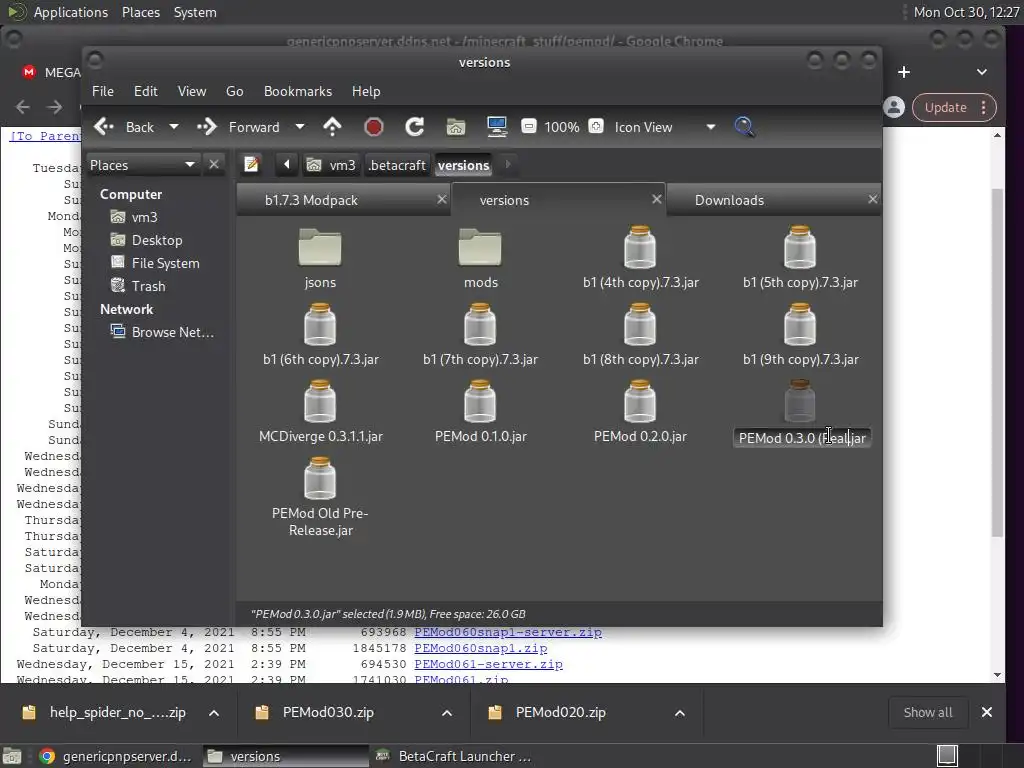
Task: Click the vm3 path bar button
Action: (x=331, y=165)
